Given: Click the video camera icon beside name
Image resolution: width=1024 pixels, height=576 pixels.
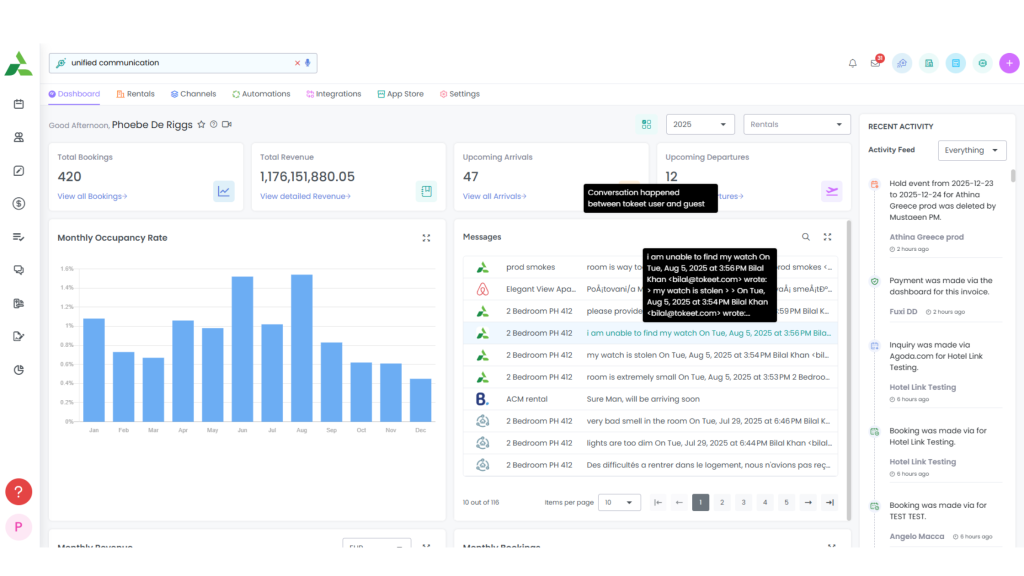Looking at the screenshot, I should pyautogui.click(x=227, y=124).
